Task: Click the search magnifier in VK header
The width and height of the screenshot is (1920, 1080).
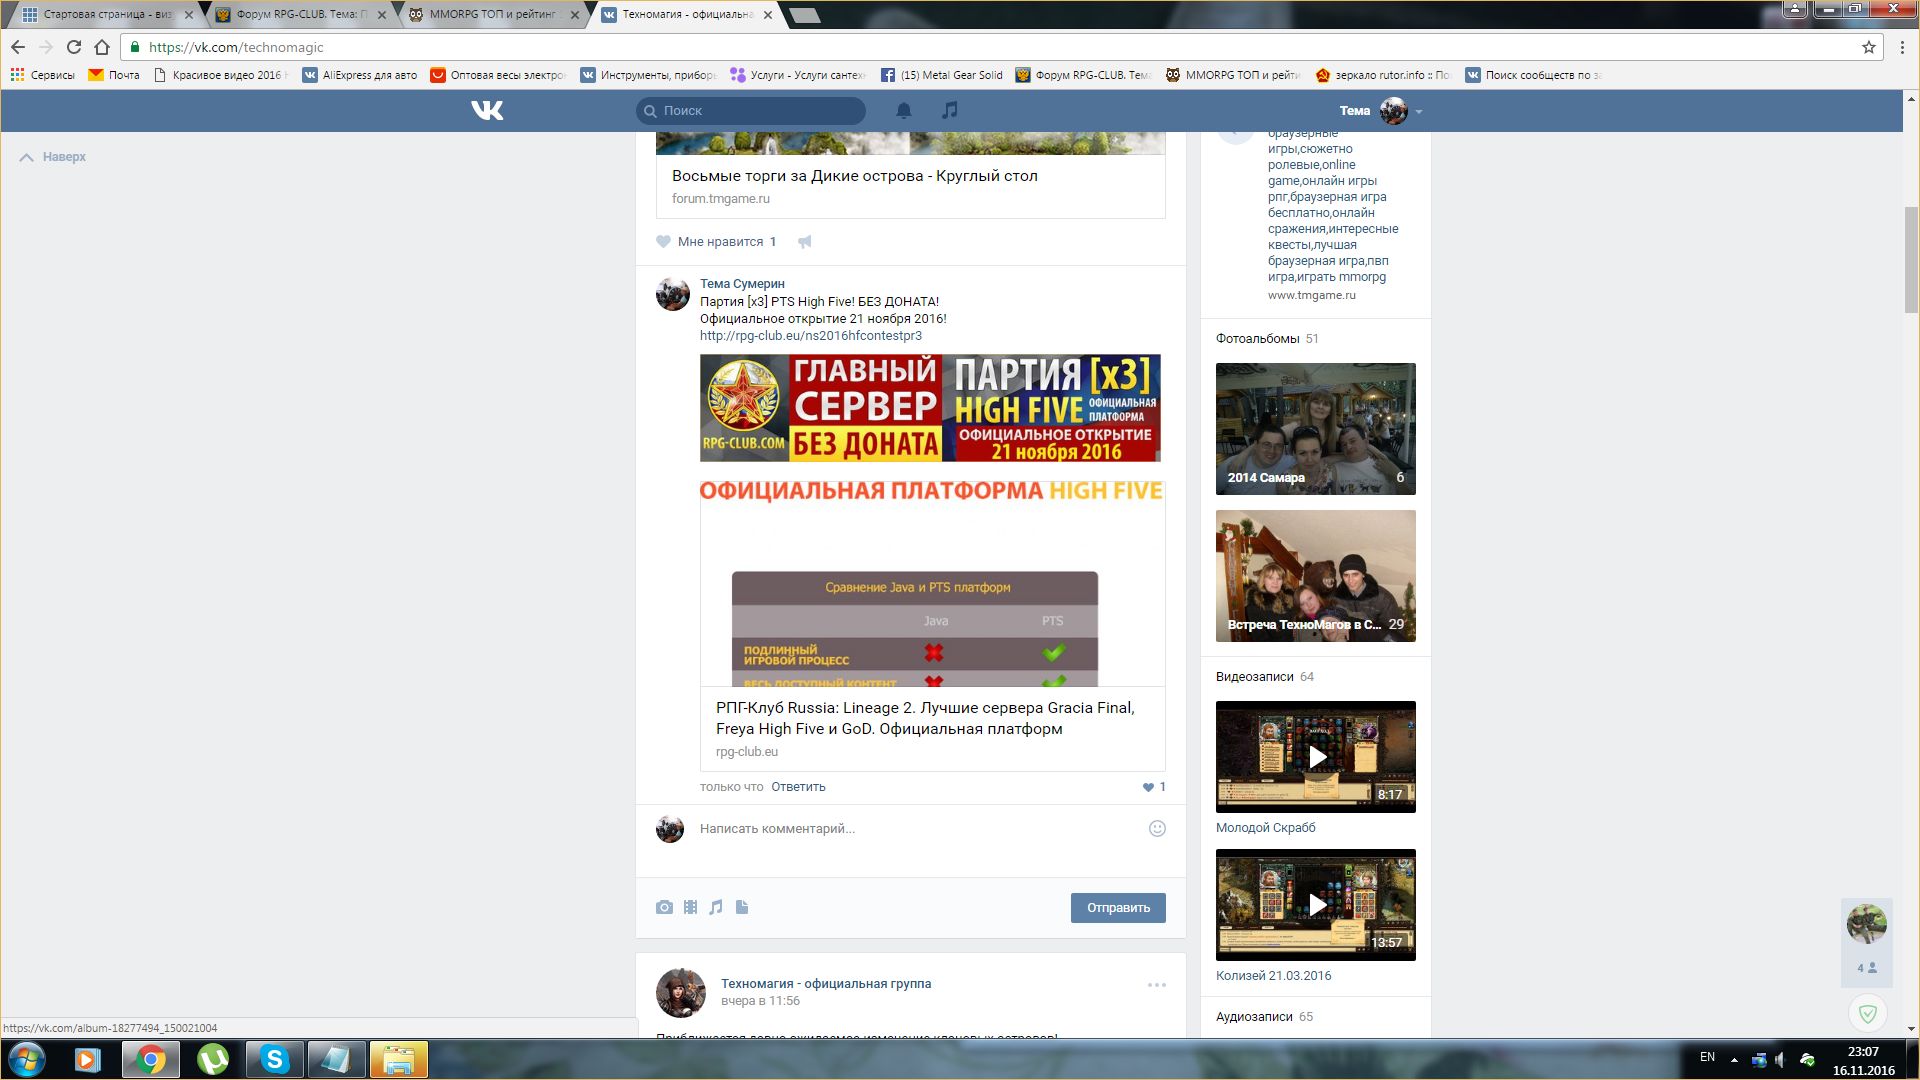Action: pyautogui.click(x=650, y=111)
